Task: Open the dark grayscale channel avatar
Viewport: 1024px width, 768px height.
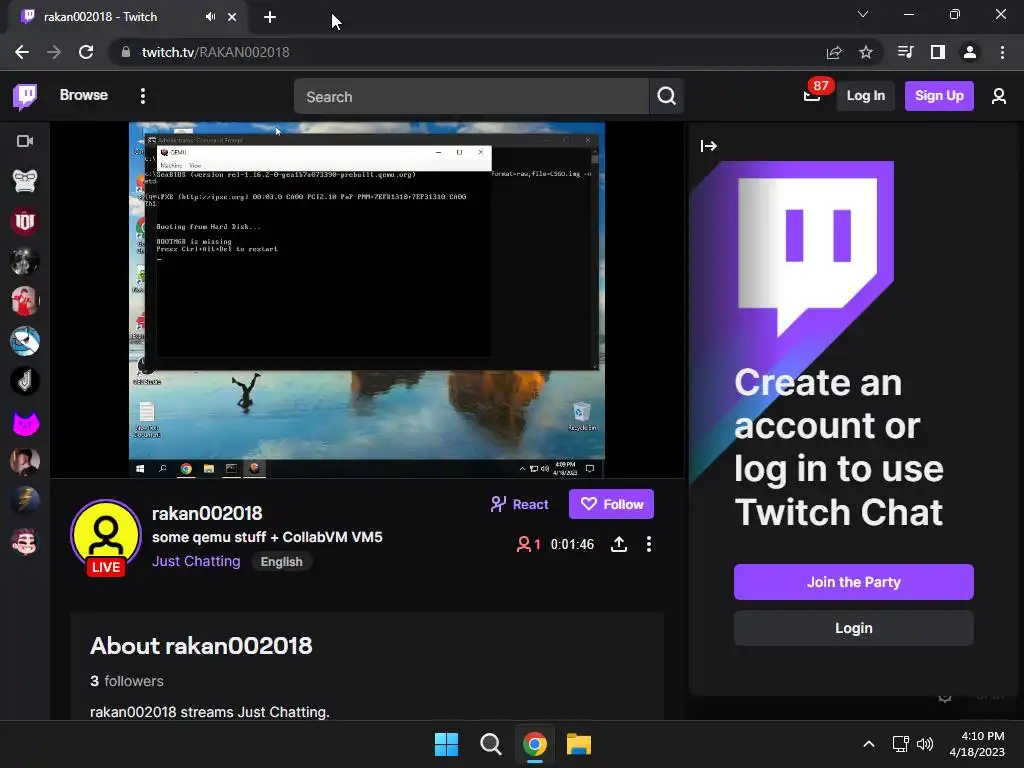Action: click(25, 261)
